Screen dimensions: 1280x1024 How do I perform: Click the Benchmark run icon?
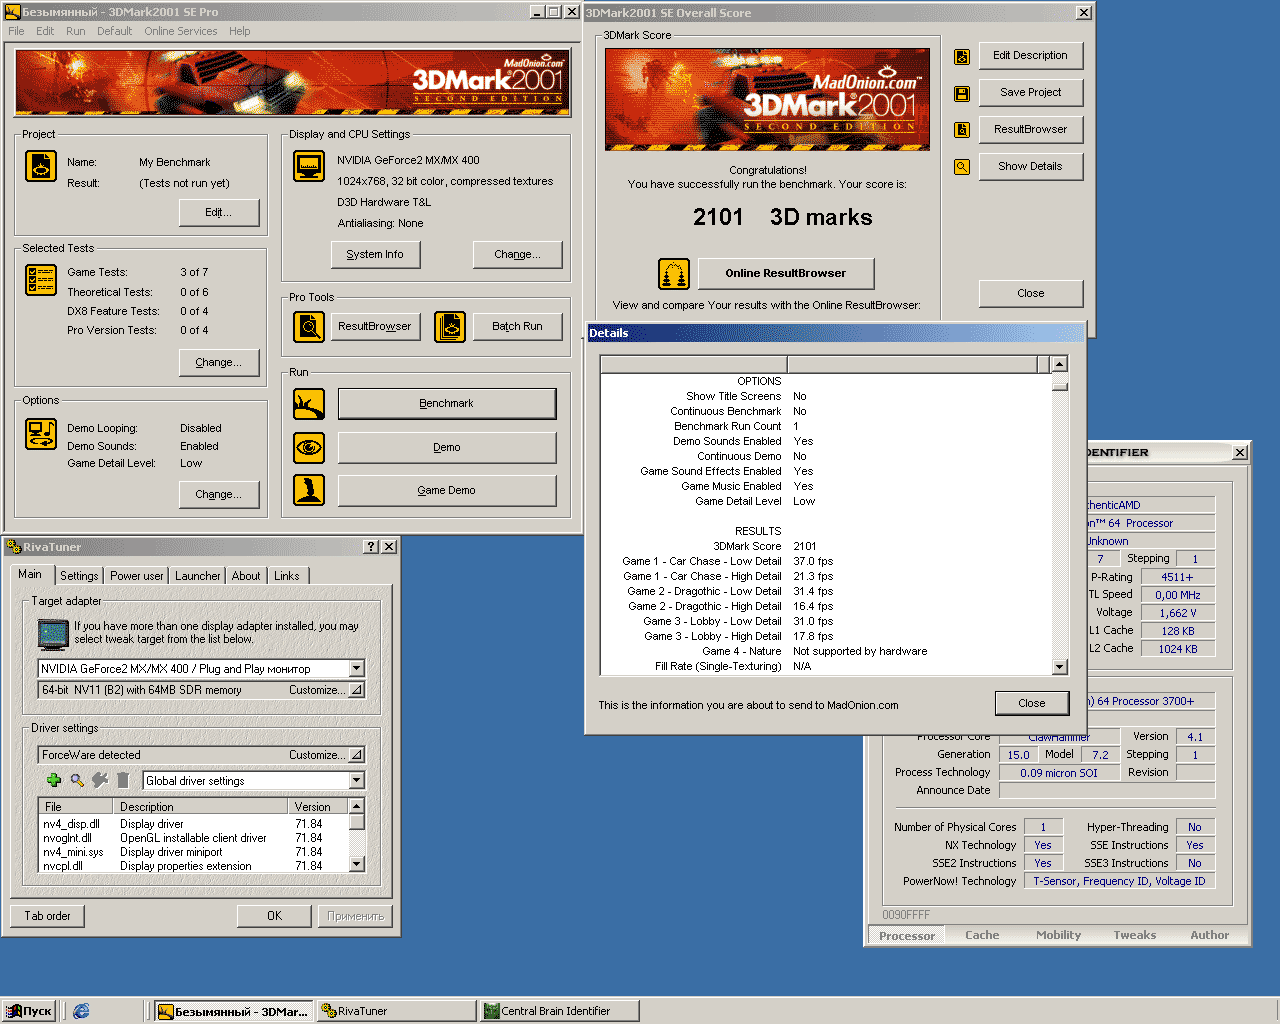[x=309, y=404]
